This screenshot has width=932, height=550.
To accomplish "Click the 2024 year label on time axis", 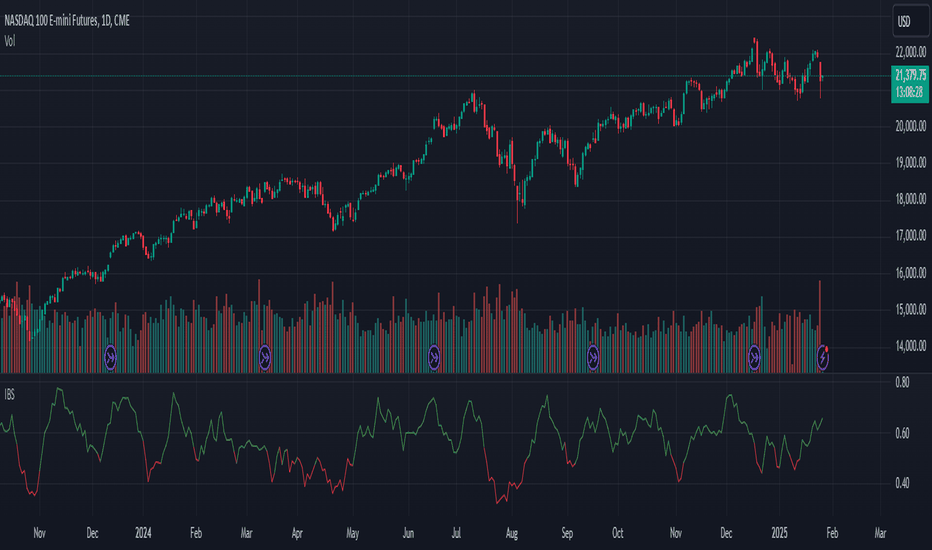I will pos(143,533).
